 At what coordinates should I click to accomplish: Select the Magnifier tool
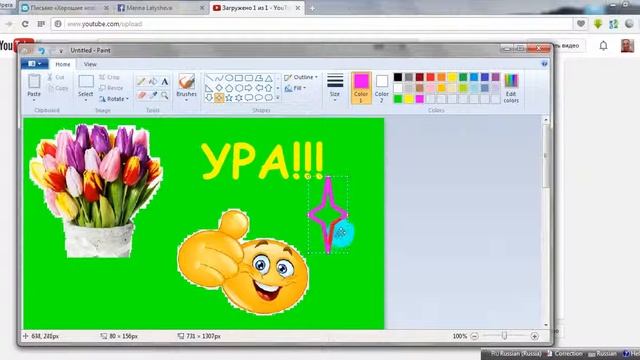pos(164,95)
